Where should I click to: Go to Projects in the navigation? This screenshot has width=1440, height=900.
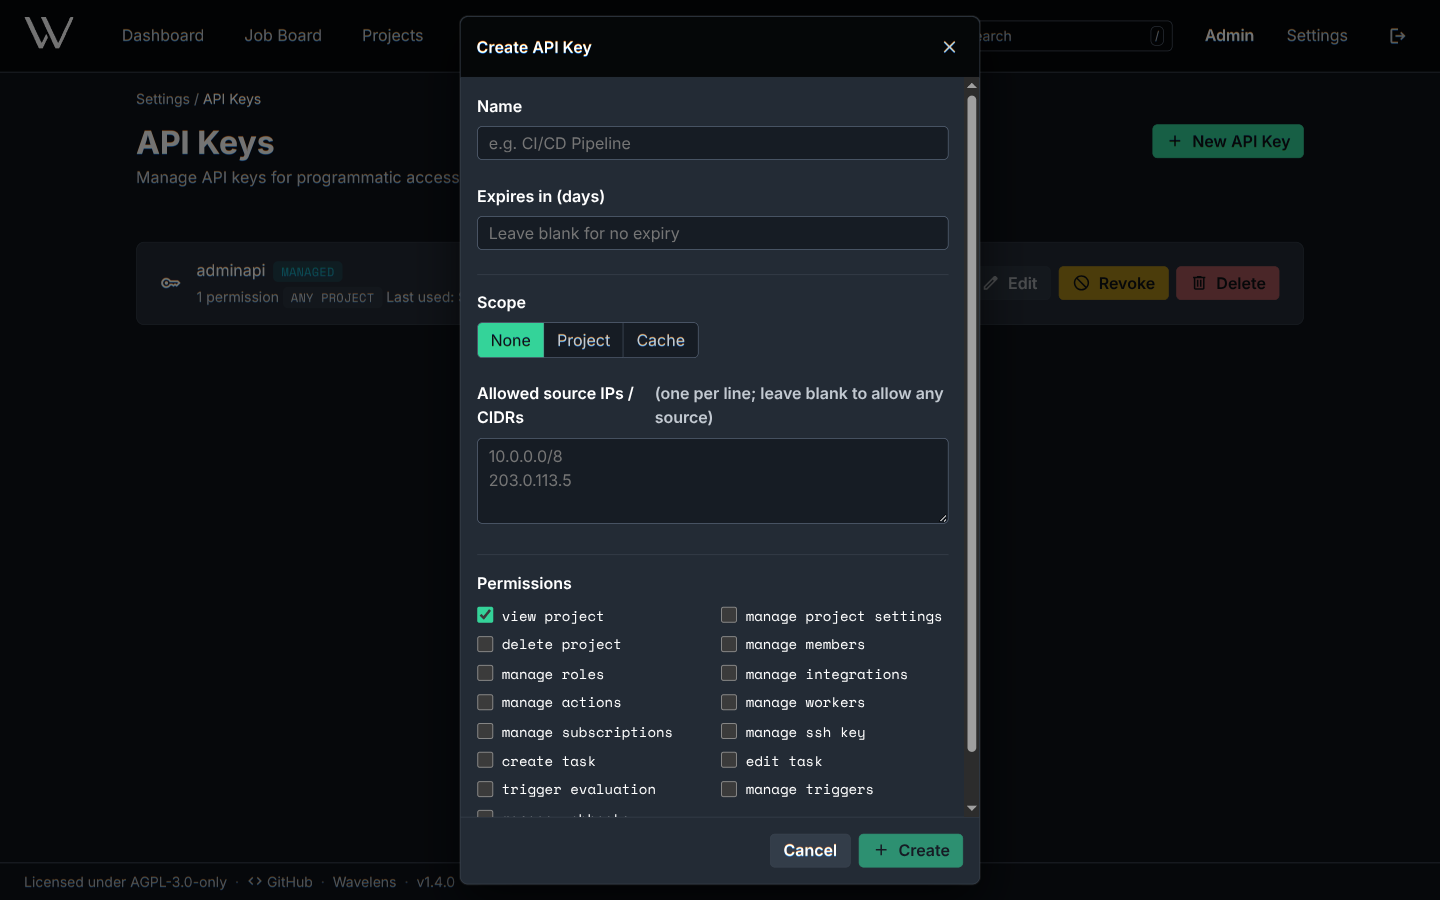point(392,36)
